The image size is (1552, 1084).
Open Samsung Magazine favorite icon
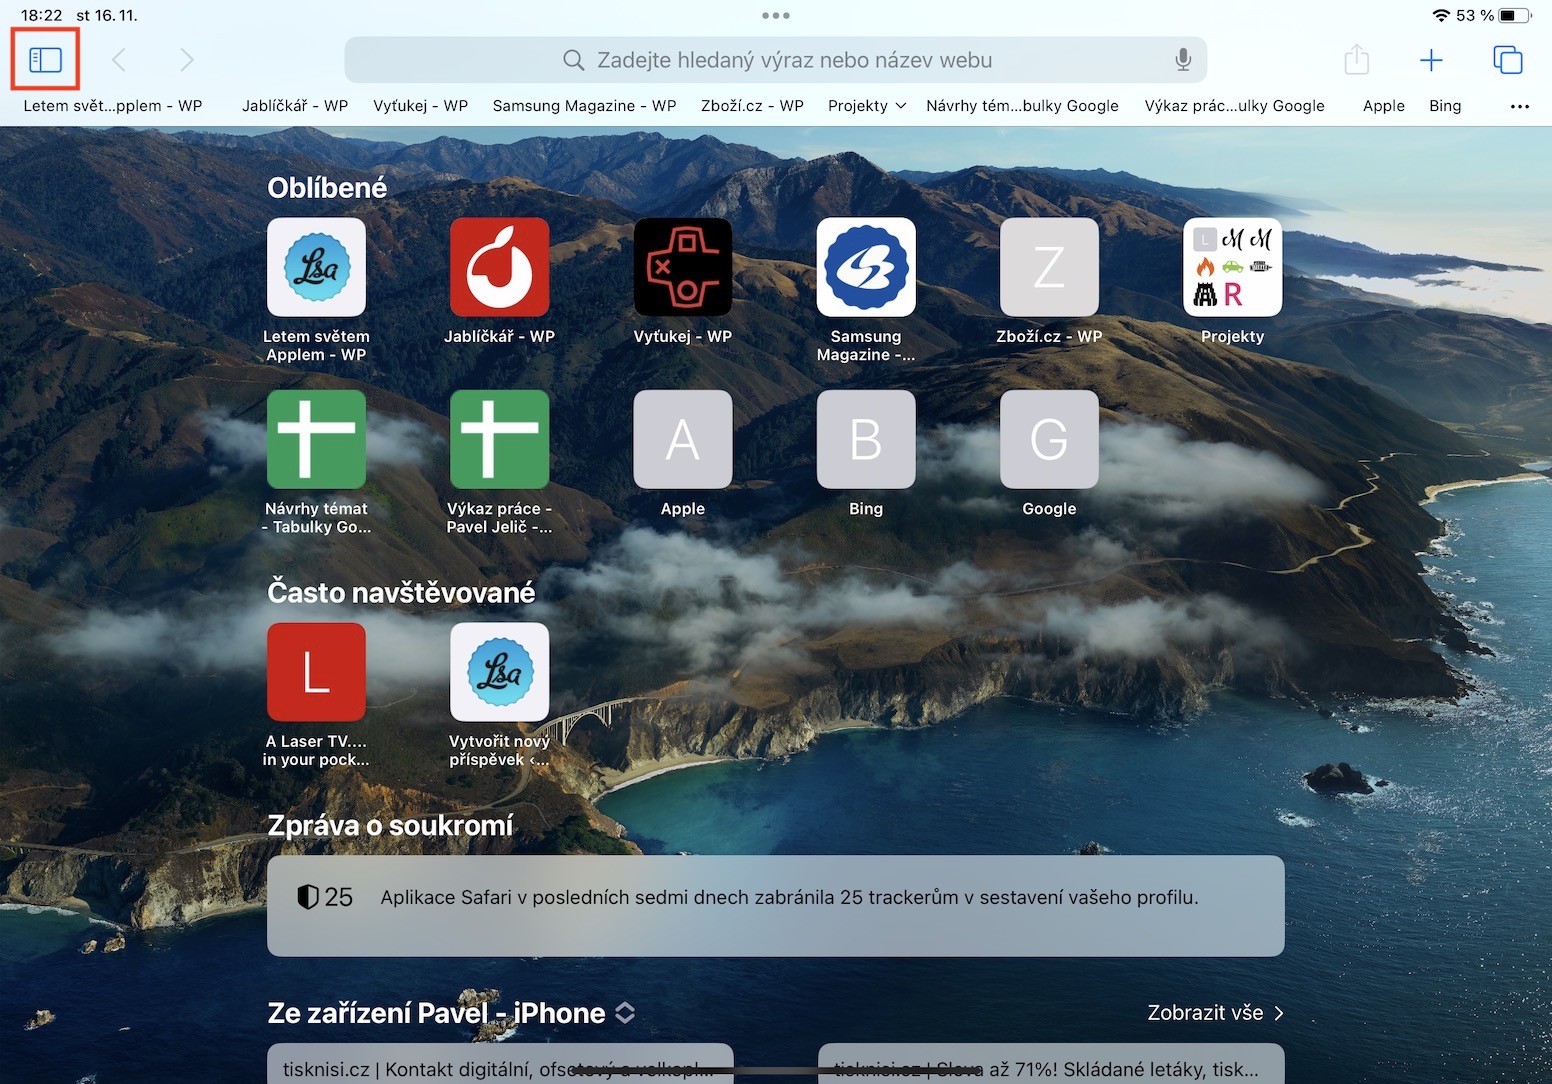[x=866, y=267]
